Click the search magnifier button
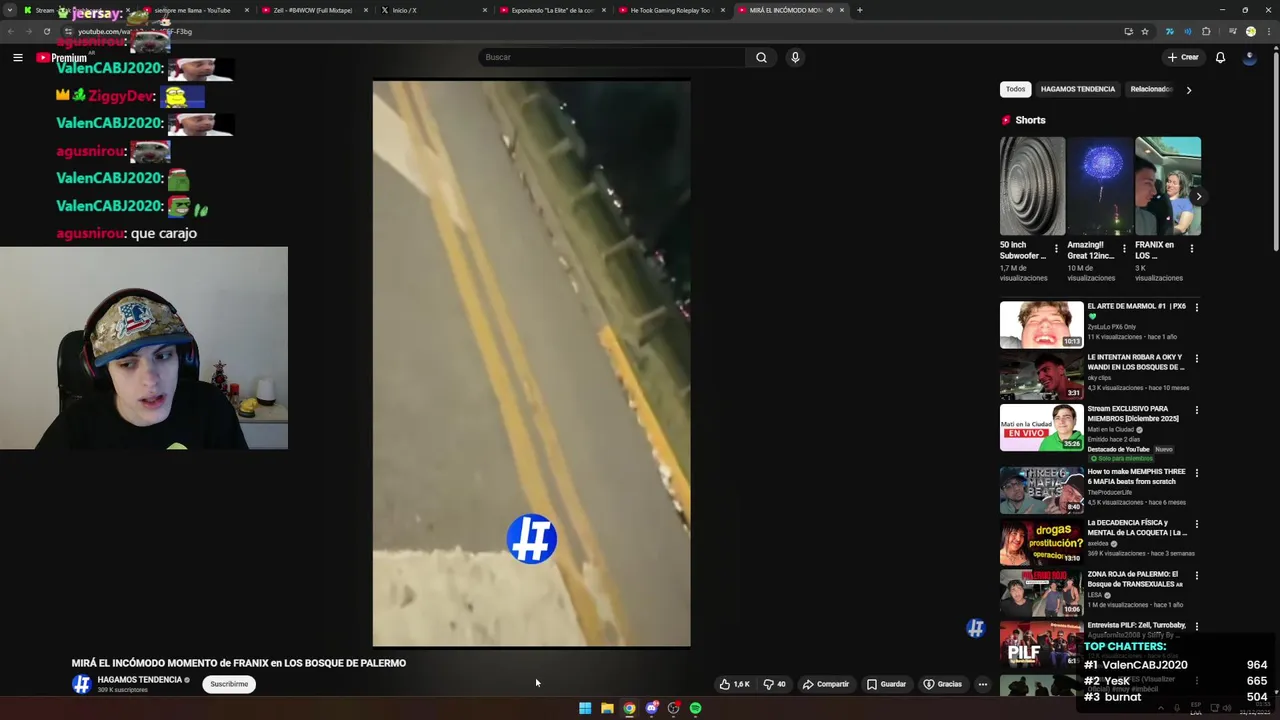Screen dimensions: 1280x720 click(761, 57)
